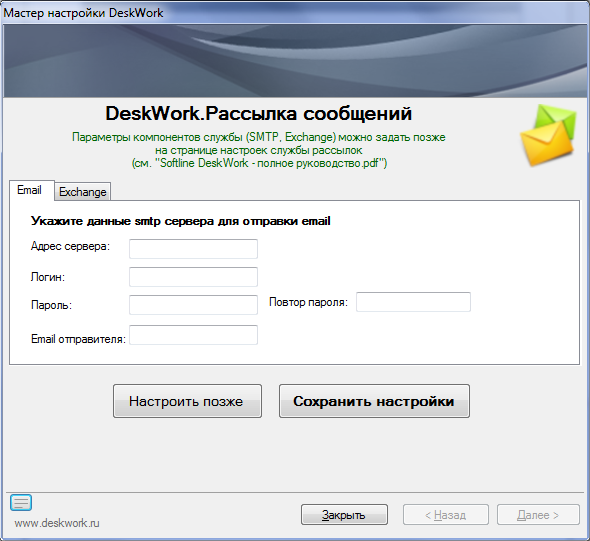Click the Адрес сервера input field
The image size is (590, 541).
193,249
